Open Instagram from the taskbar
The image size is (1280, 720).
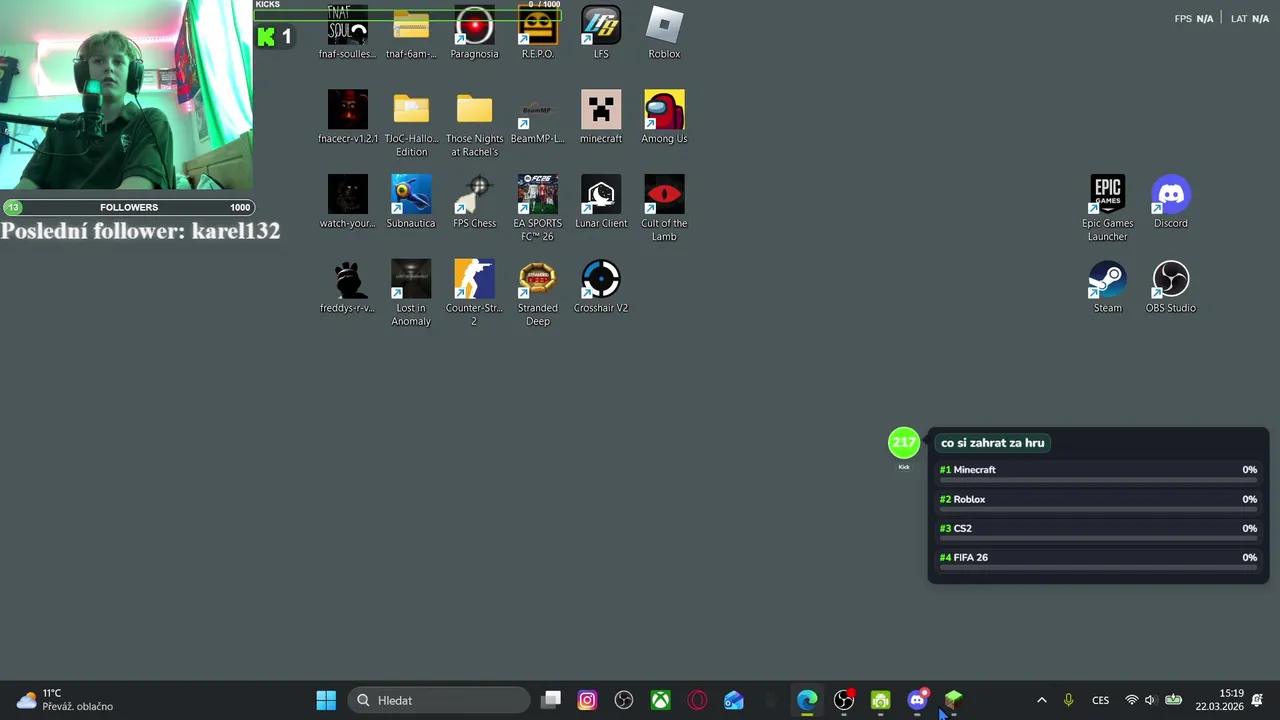pyautogui.click(x=587, y=700)
